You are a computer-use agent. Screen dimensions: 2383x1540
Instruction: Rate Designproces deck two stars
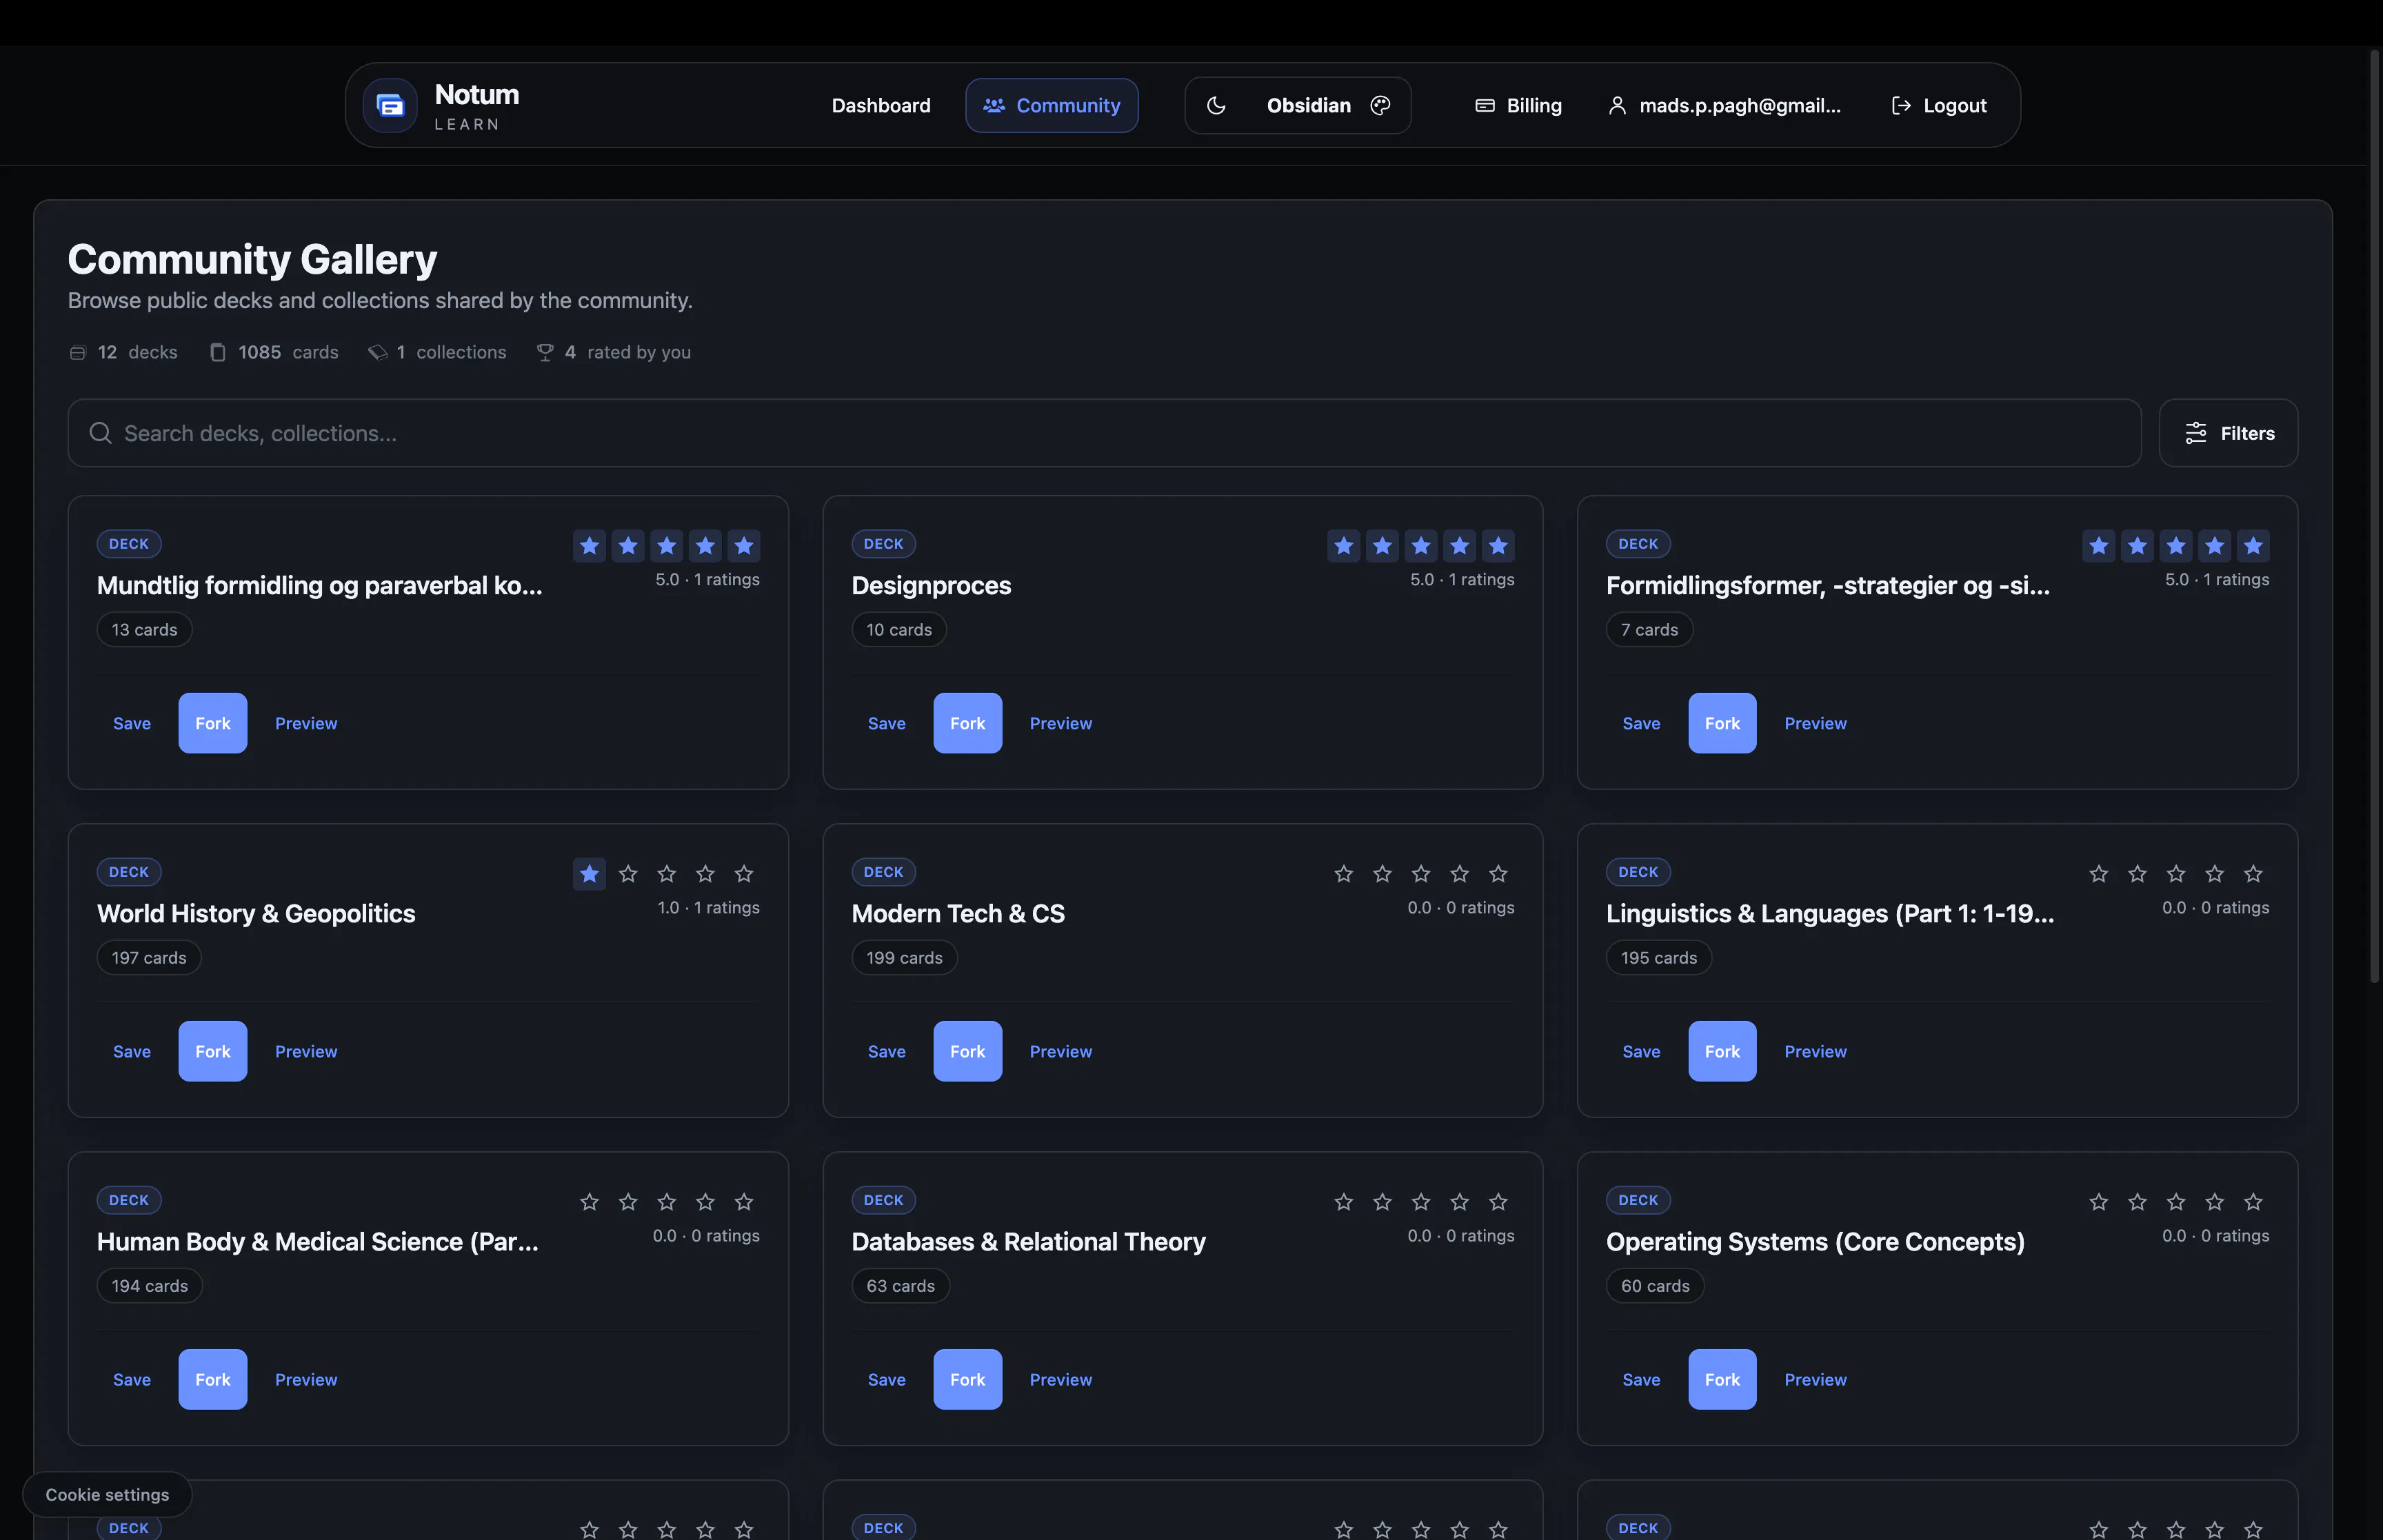point(1382,546)
